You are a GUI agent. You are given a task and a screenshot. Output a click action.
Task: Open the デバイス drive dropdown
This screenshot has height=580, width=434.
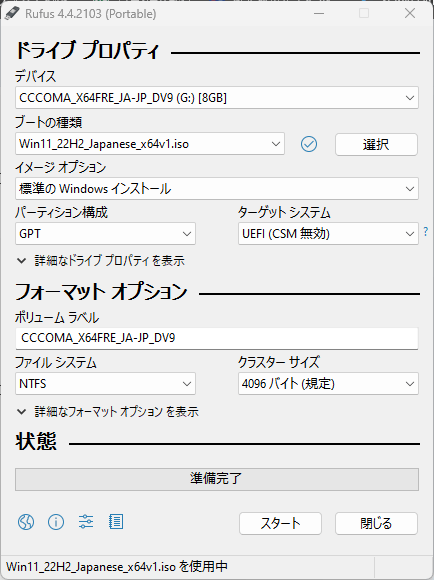[x=217, y=98]
